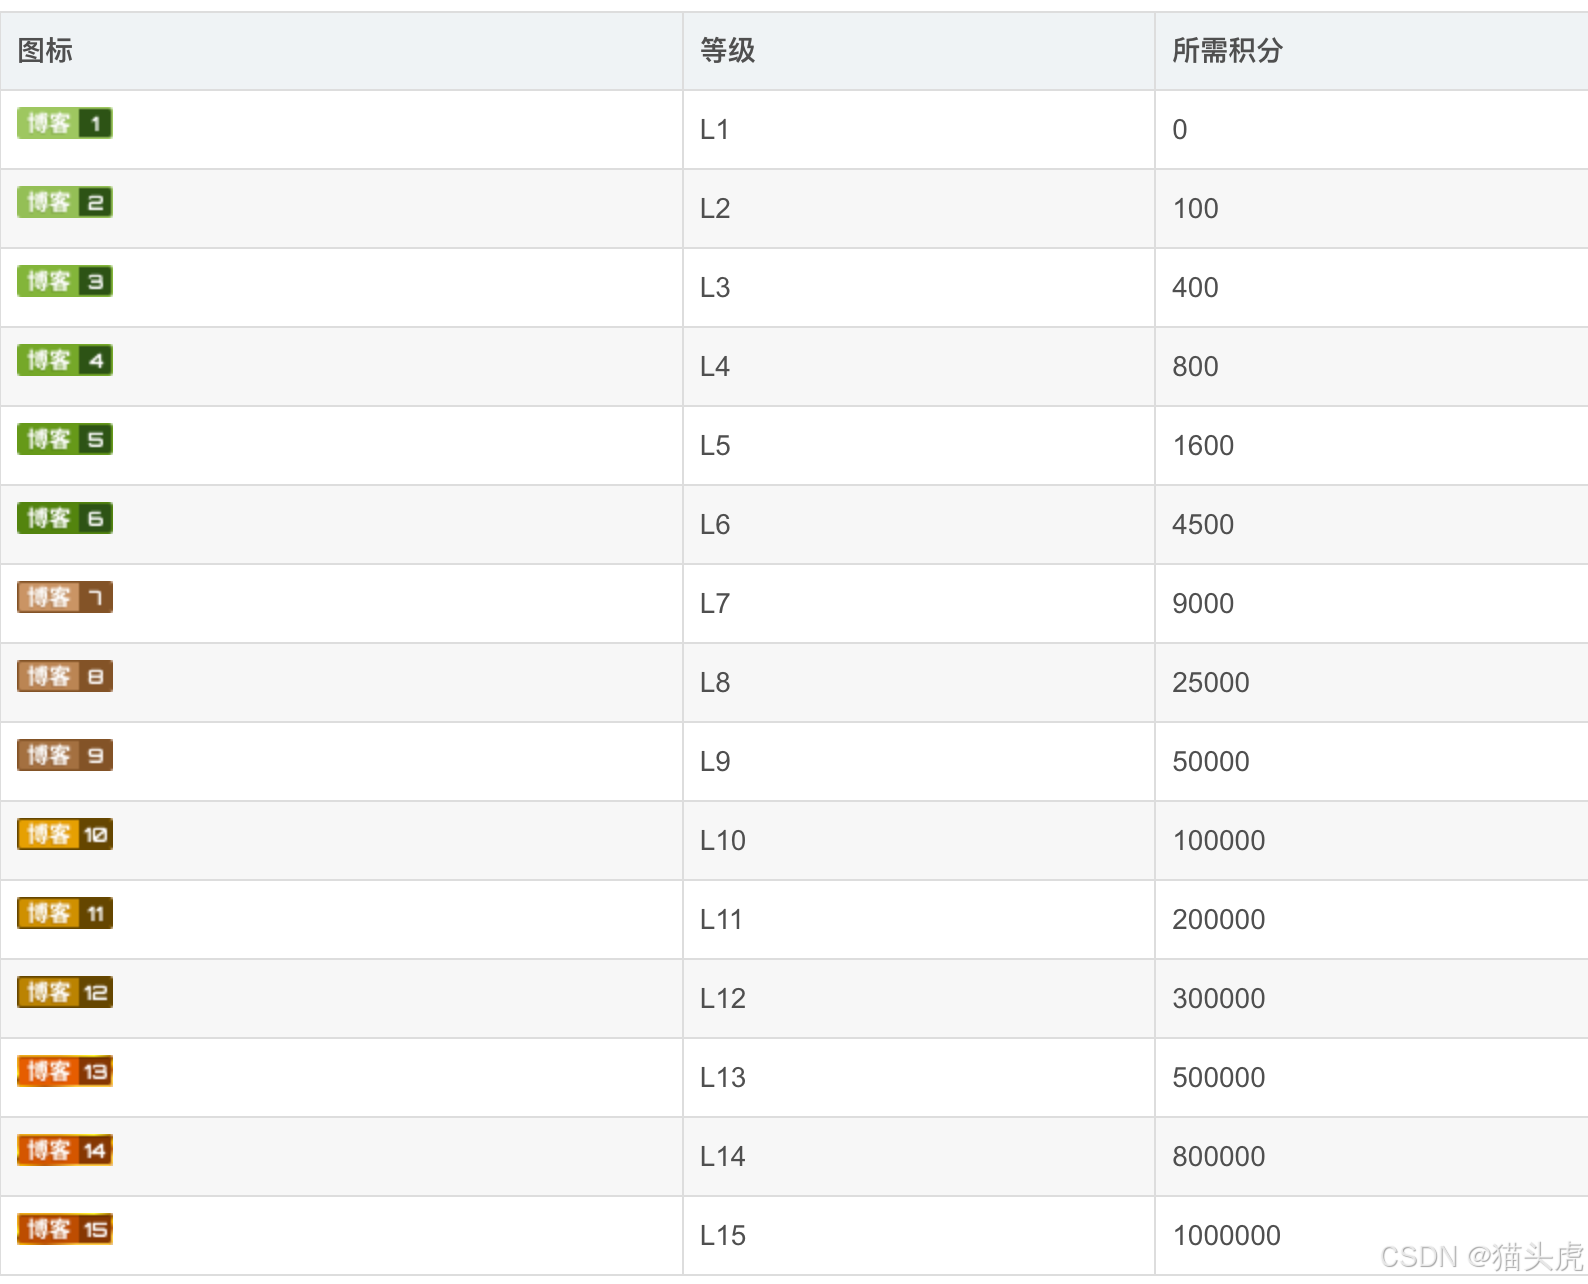Click the level 1 blog badge icon
The width and height of the screenshot is (1588, 1284).
[x=65, y=123]
